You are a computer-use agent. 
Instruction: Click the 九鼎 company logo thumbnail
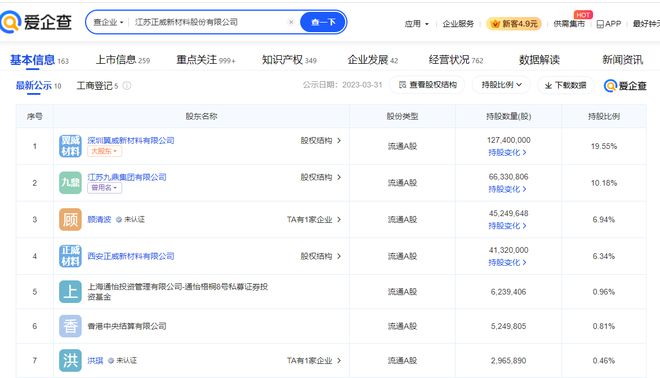click(70, 182)
